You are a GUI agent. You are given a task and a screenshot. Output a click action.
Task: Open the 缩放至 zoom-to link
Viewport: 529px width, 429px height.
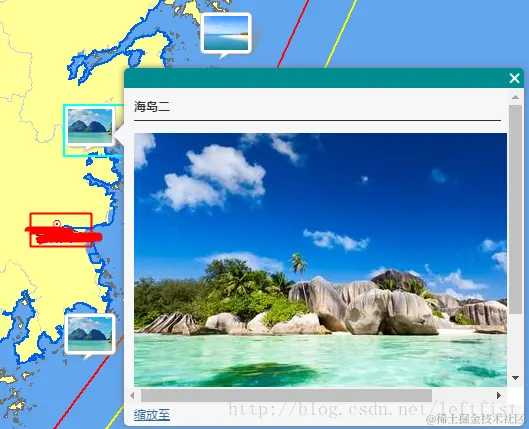tap(152, 415)
